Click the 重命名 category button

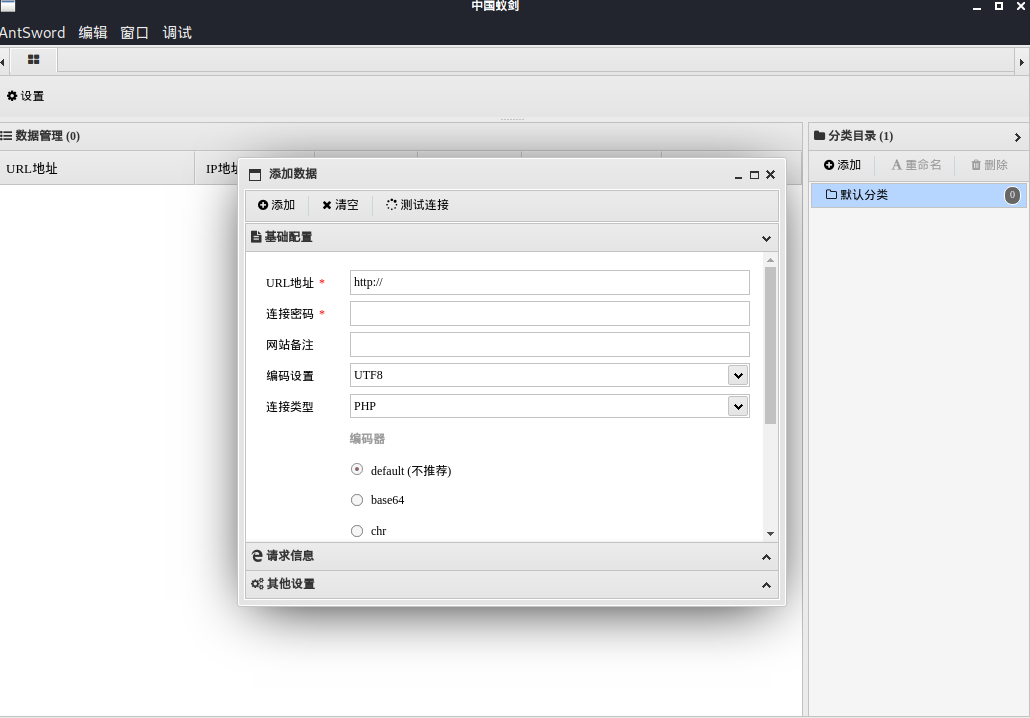pyautogui.click(x=916, y=165)
